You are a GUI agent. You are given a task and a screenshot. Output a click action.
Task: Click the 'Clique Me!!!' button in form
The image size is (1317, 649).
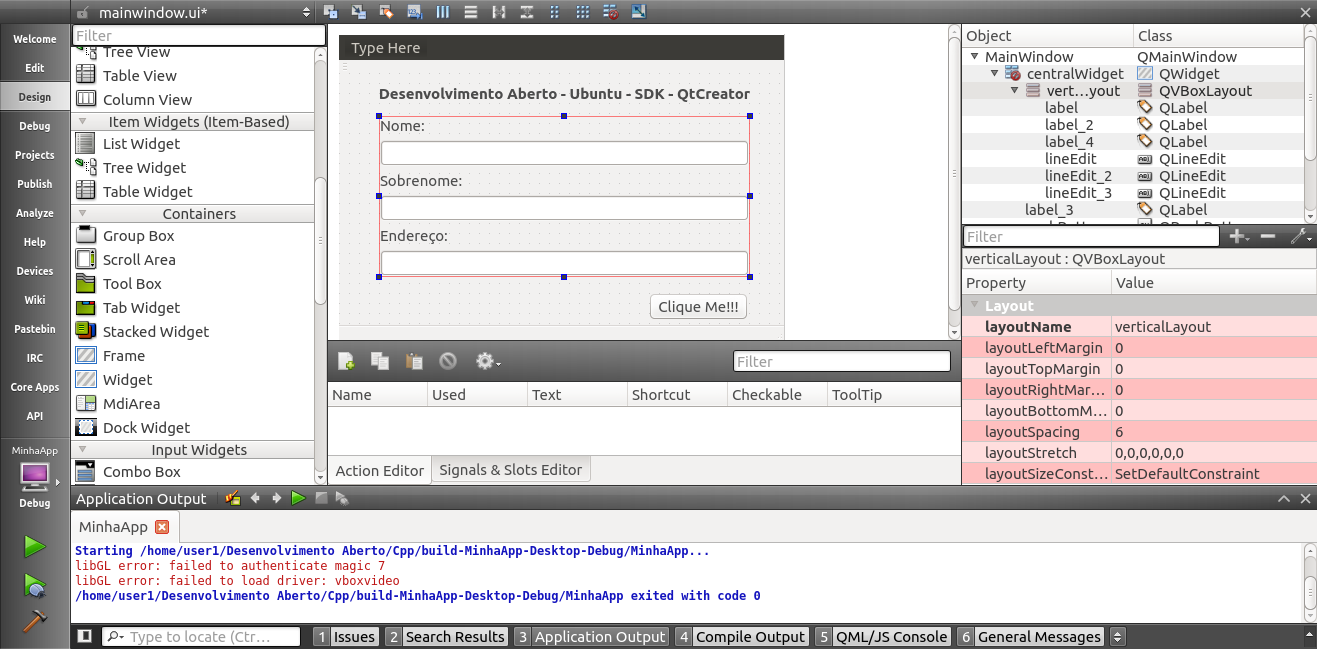pos(698,307)
